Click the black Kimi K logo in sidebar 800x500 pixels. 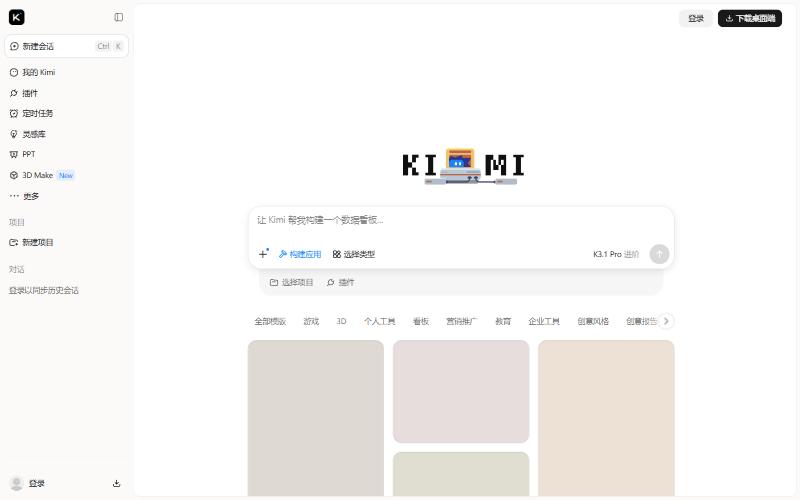pos(16,17)
